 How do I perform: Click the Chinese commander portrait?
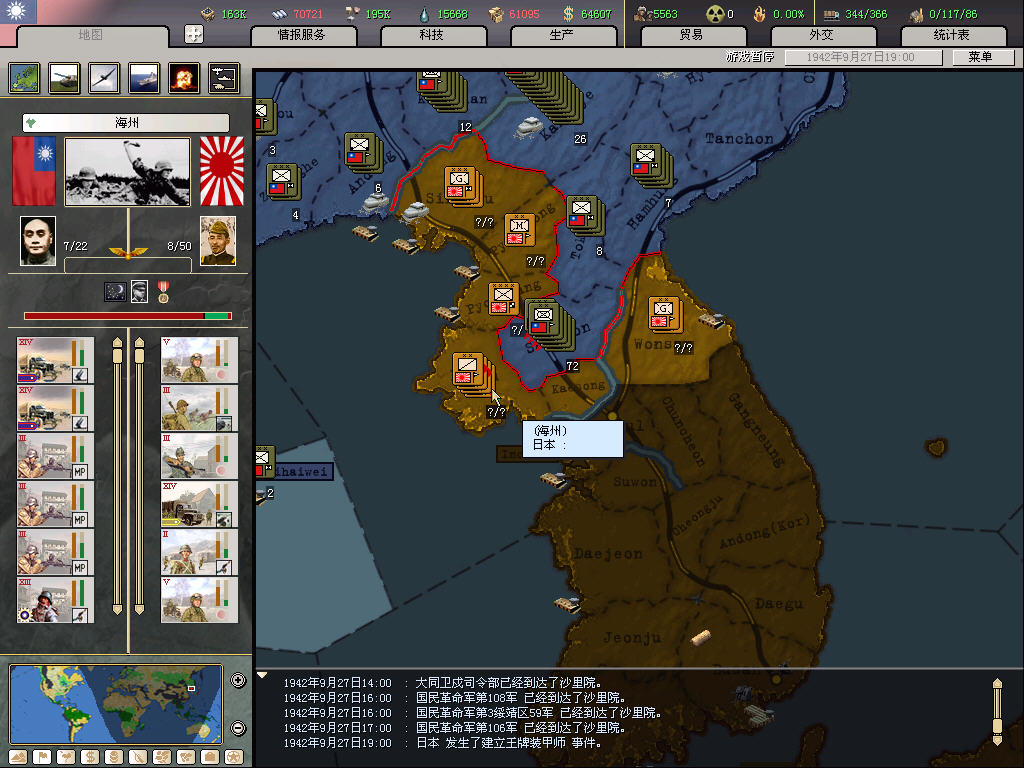click(38, 241)
